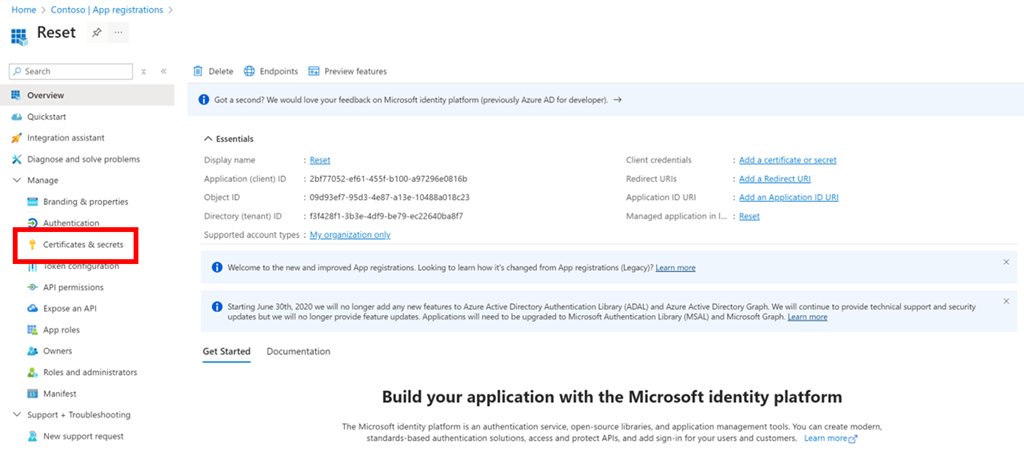Select the Get Started tab
Viewport: 1024px width, 472px height.
click(x=226, y=352)
